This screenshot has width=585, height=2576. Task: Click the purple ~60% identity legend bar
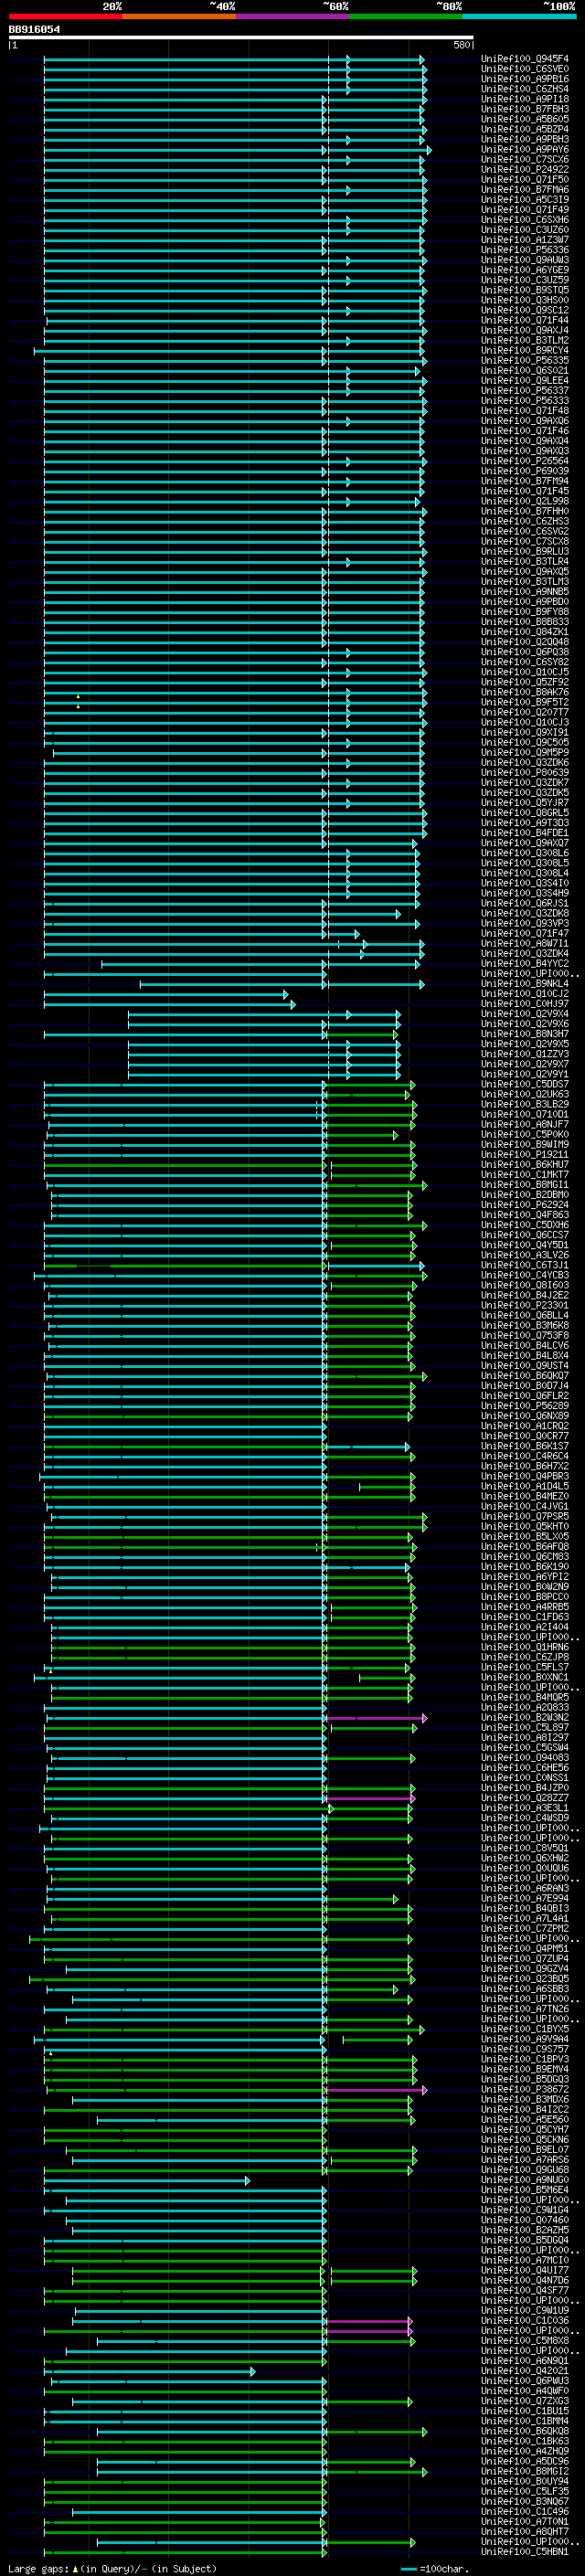point(293,17)
